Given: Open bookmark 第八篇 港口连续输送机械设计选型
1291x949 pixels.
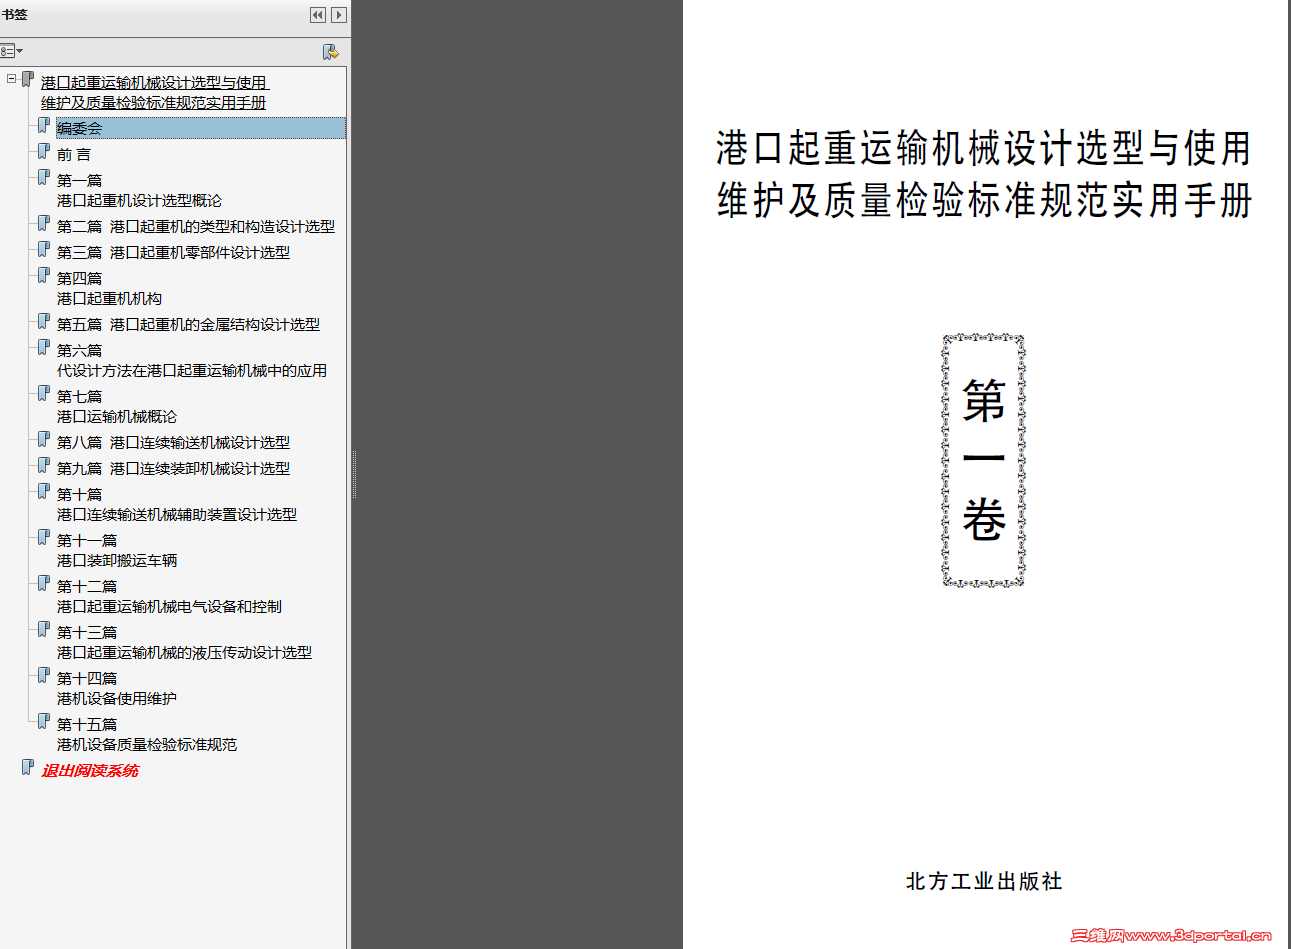Looking at the screenshot, I should 174,443.
